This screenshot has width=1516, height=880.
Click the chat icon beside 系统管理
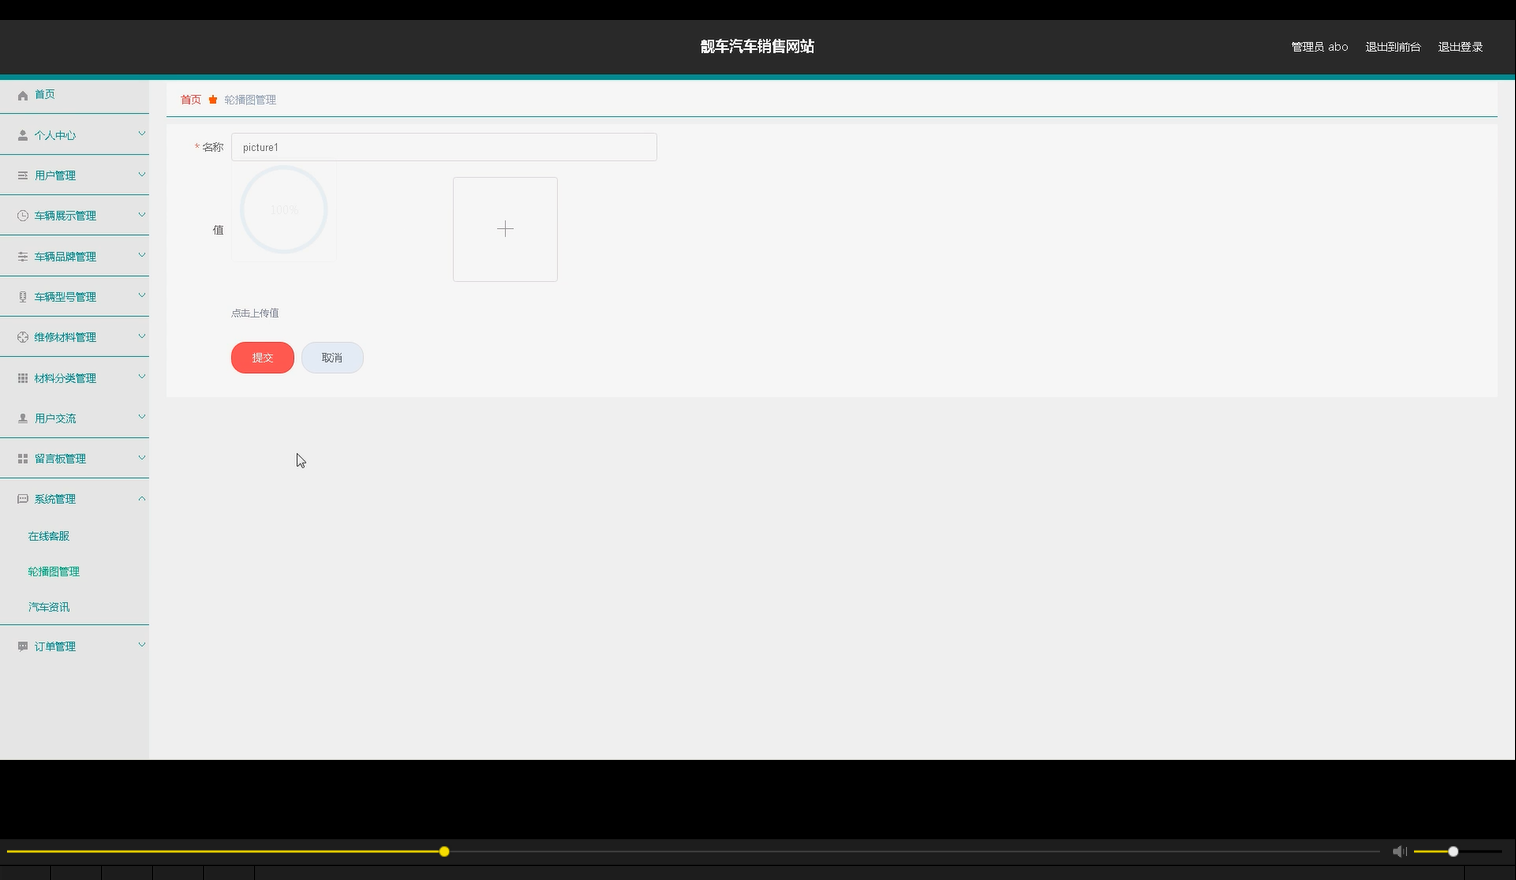click(23, 499)
